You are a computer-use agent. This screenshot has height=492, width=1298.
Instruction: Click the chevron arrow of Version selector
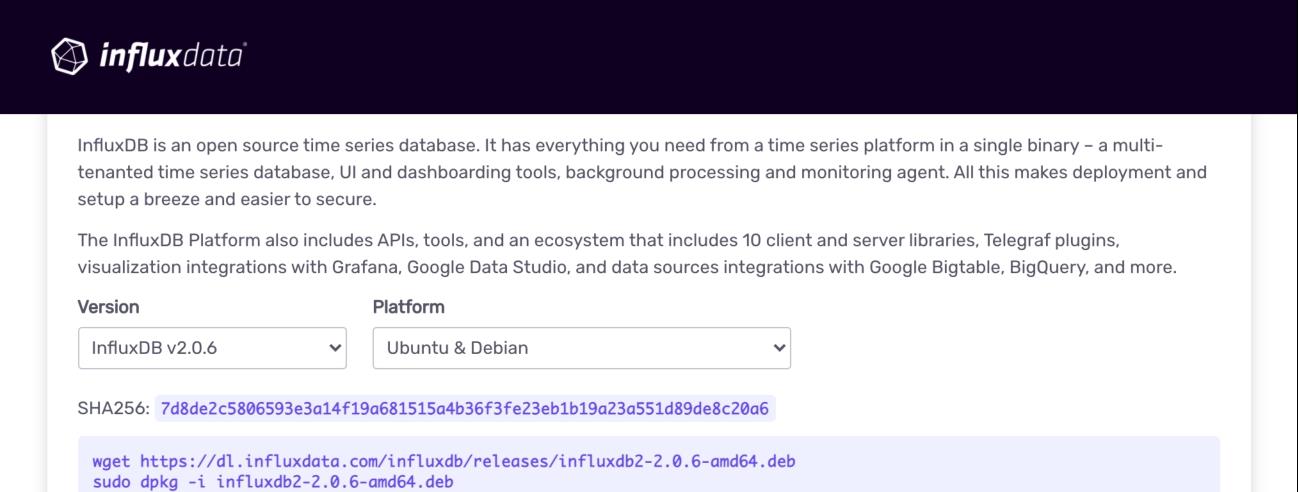click(x=334, y=348)
